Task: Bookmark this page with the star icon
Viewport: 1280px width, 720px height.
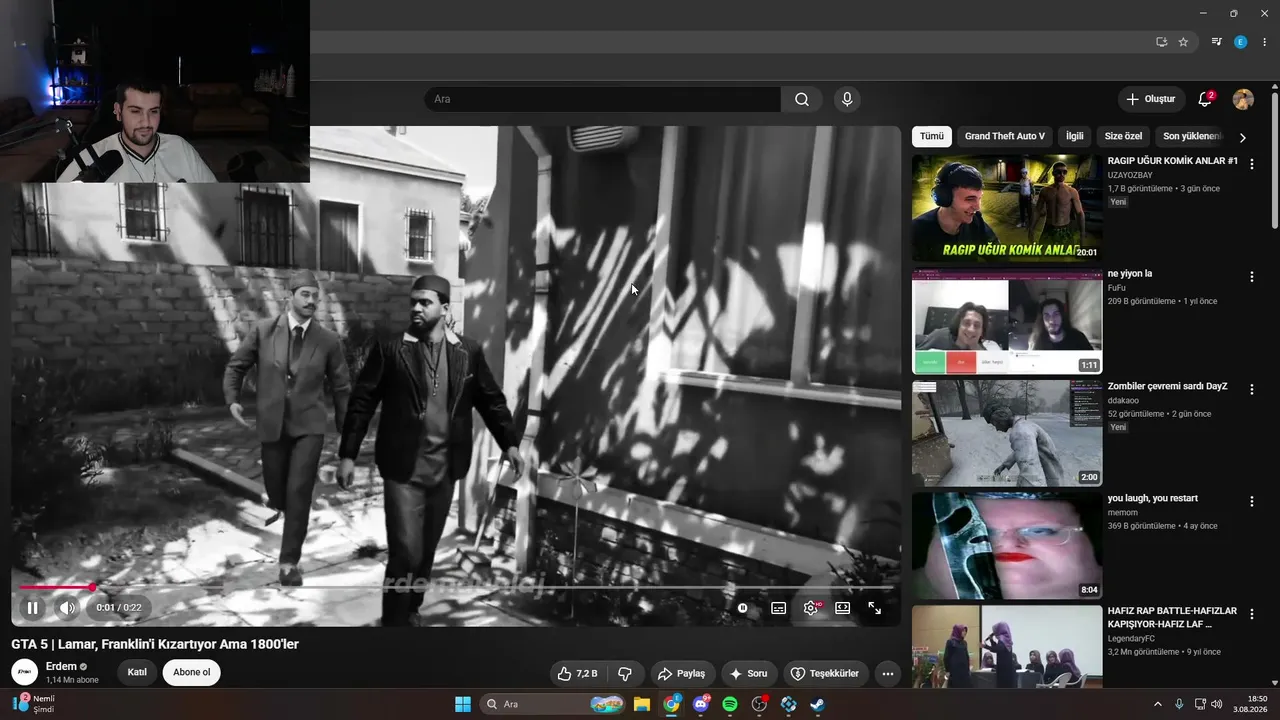Action: pyautogui.click(x=1183, y=42)
